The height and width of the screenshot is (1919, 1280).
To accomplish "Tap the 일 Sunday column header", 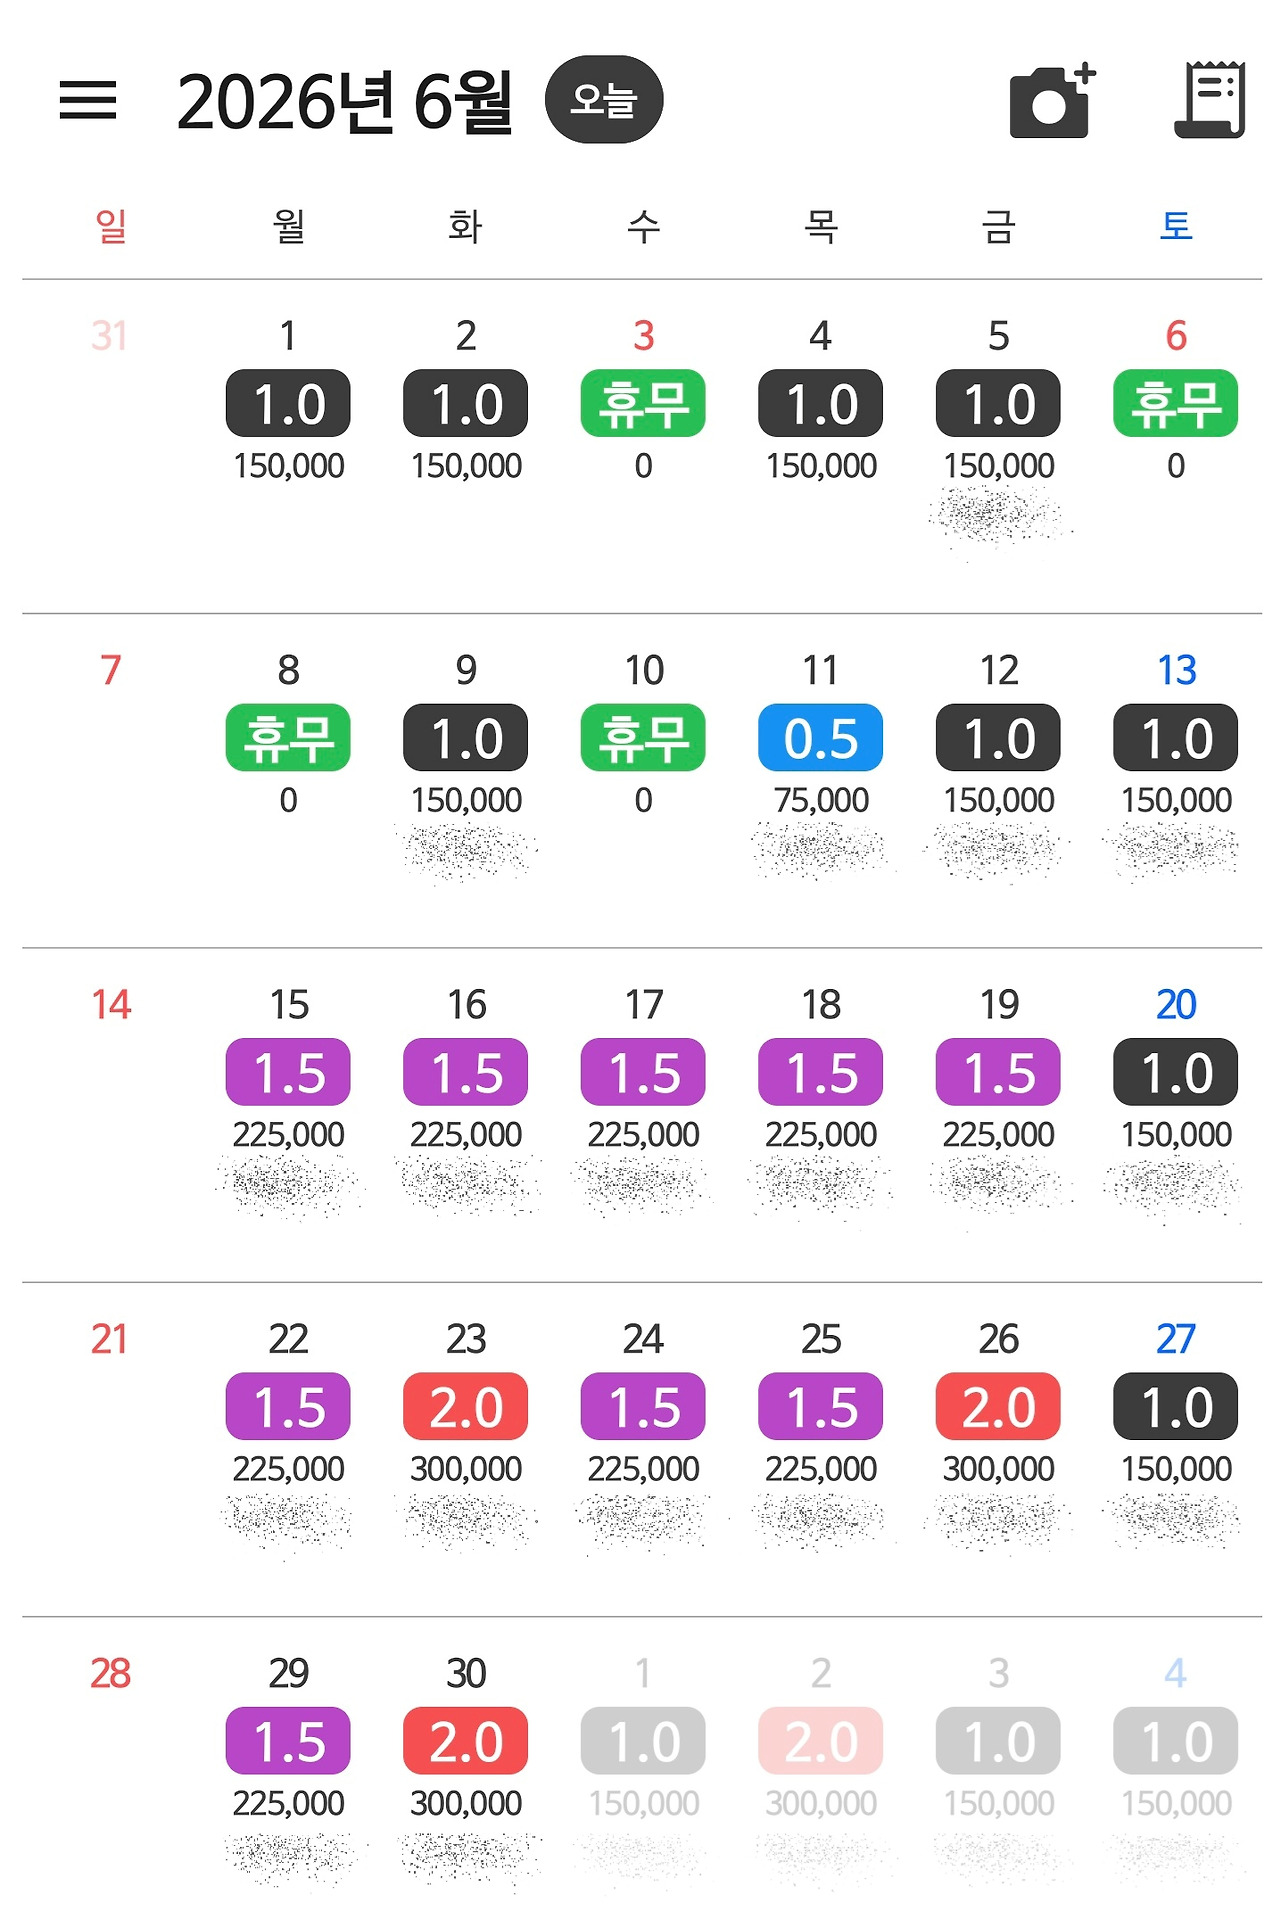I will pos(111,226).
